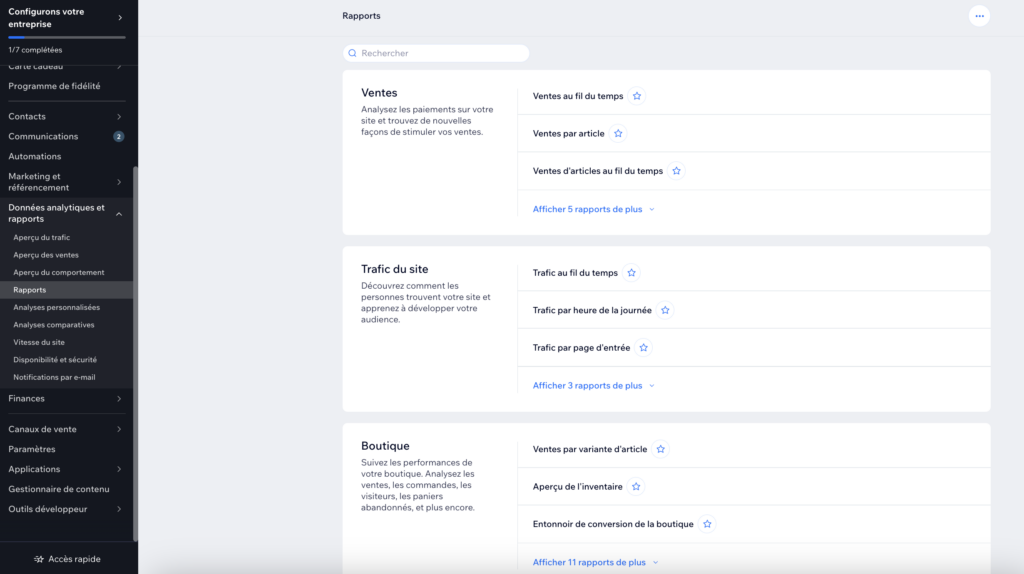Collapse Données analytiques et rapports section
The width and height of the screenshot is (1024, 574).
click(119, 213)
